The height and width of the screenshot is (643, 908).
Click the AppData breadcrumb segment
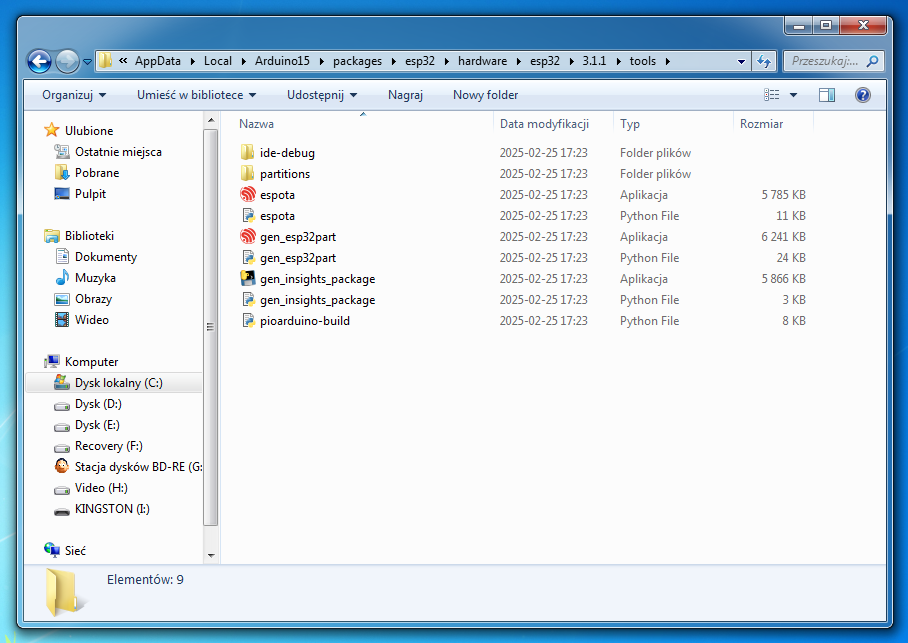158,61
